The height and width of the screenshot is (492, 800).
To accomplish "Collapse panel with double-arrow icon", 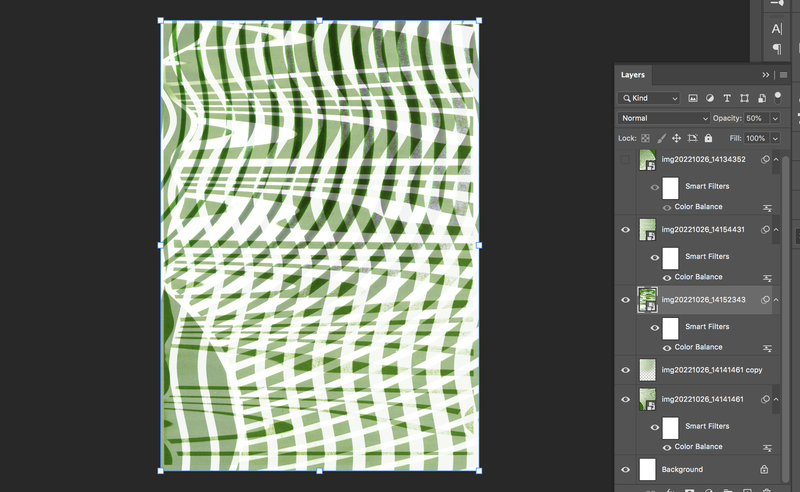I will pyautogui.click(x=766, y=75).
